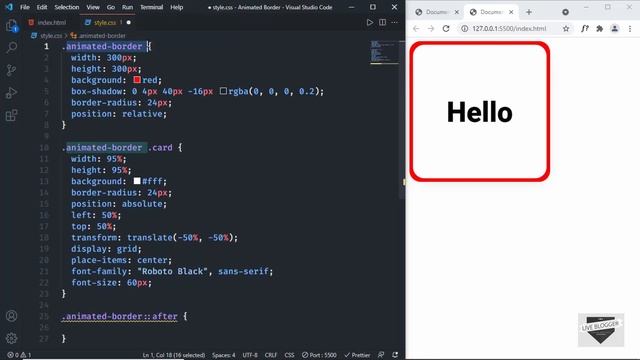Close the first Document tab in Chrome
Viewport: 640px width, 360px height.
coord(457,12)
